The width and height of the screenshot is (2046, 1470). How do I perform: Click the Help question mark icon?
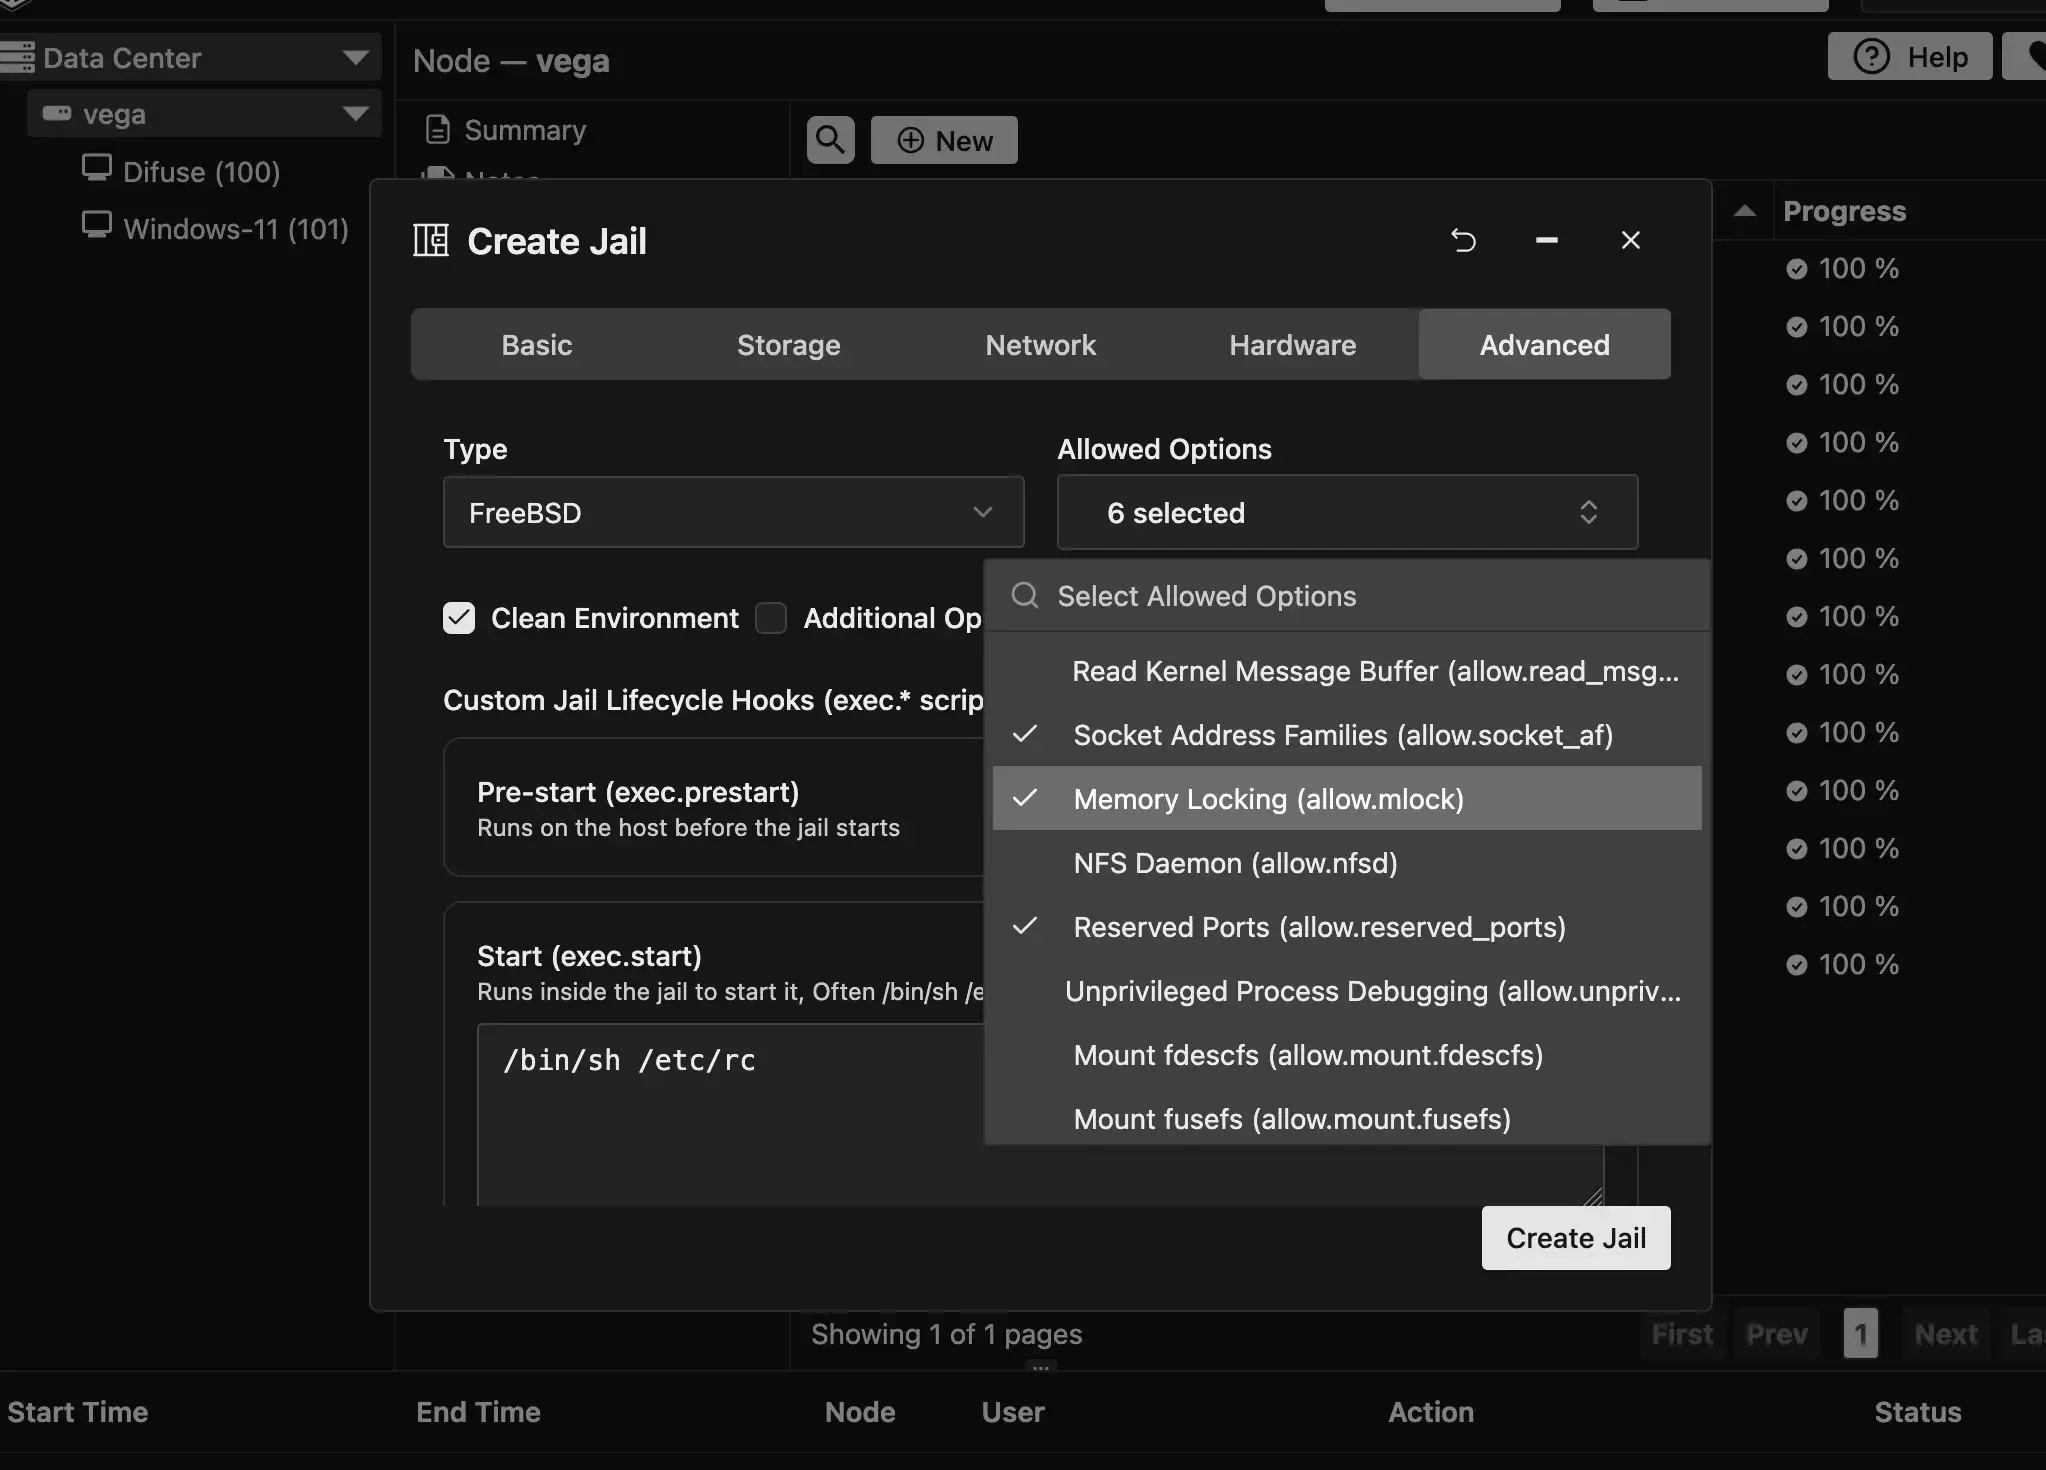pos(1871,57)
